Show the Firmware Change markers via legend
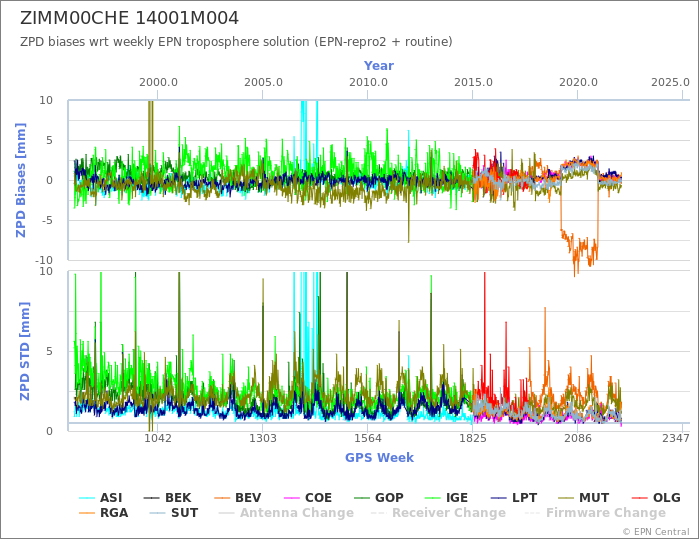The image size is (700, 540). coord(596,513)
